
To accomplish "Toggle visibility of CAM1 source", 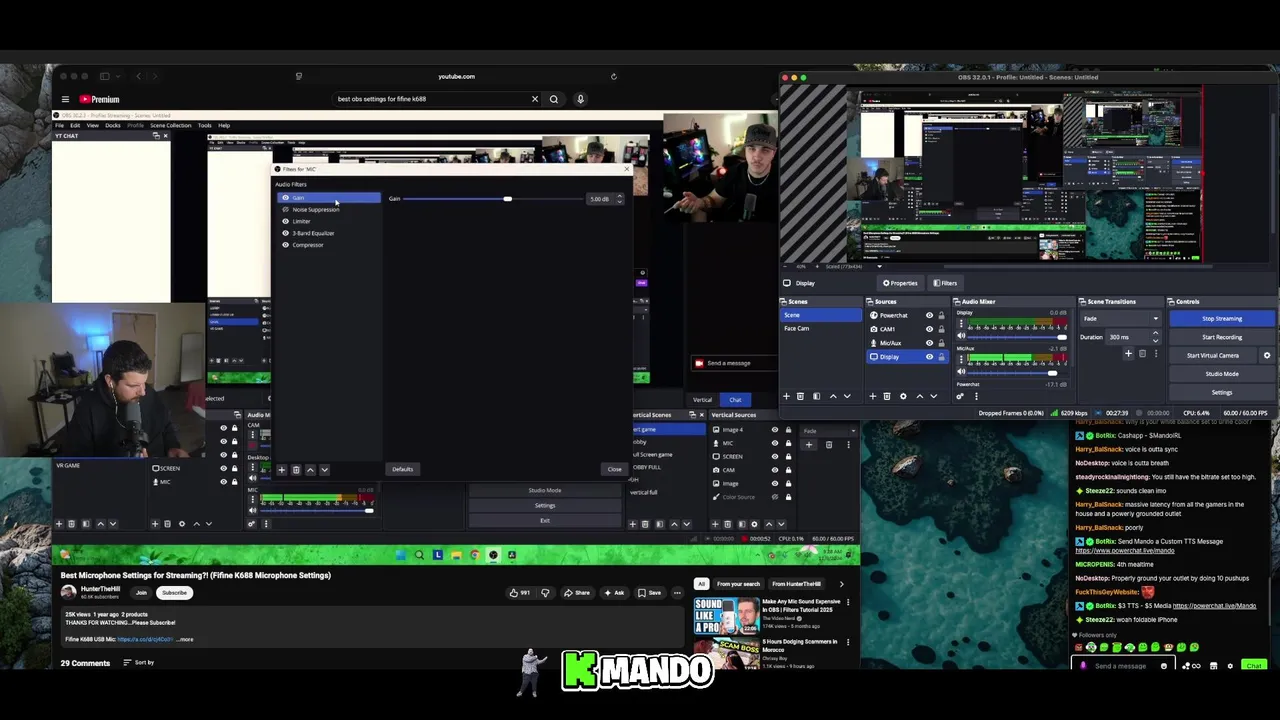I will click(x=929, y=329).
